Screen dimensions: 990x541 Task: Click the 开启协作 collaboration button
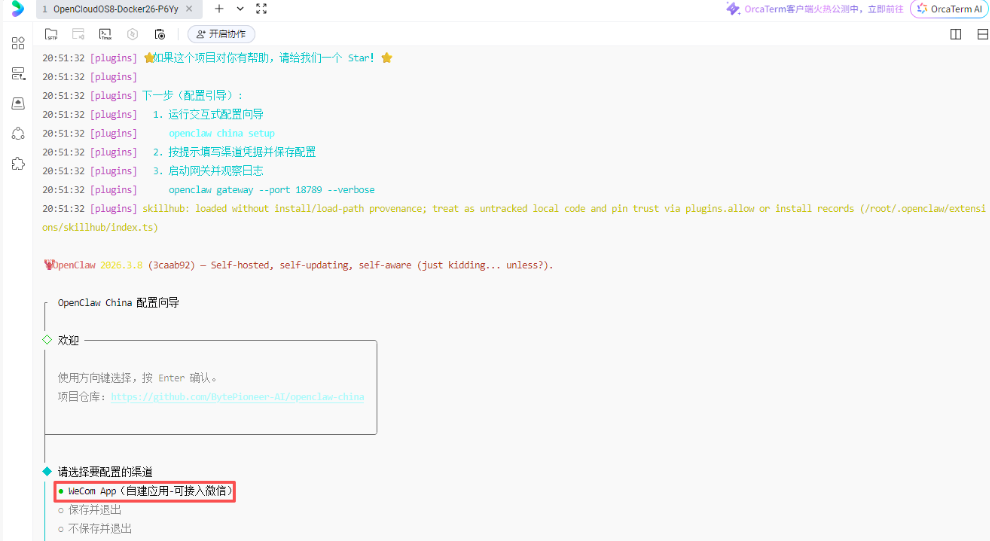pos(221,34)
